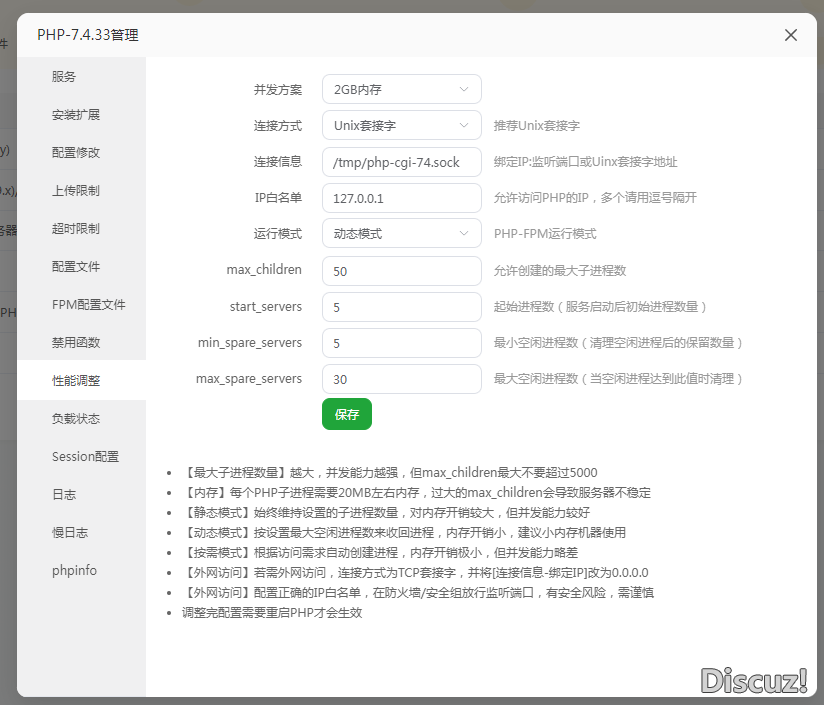The image size is (824, 705).
Task: Select the 服务 sidebar tab
Action: (x=64, y=77)
